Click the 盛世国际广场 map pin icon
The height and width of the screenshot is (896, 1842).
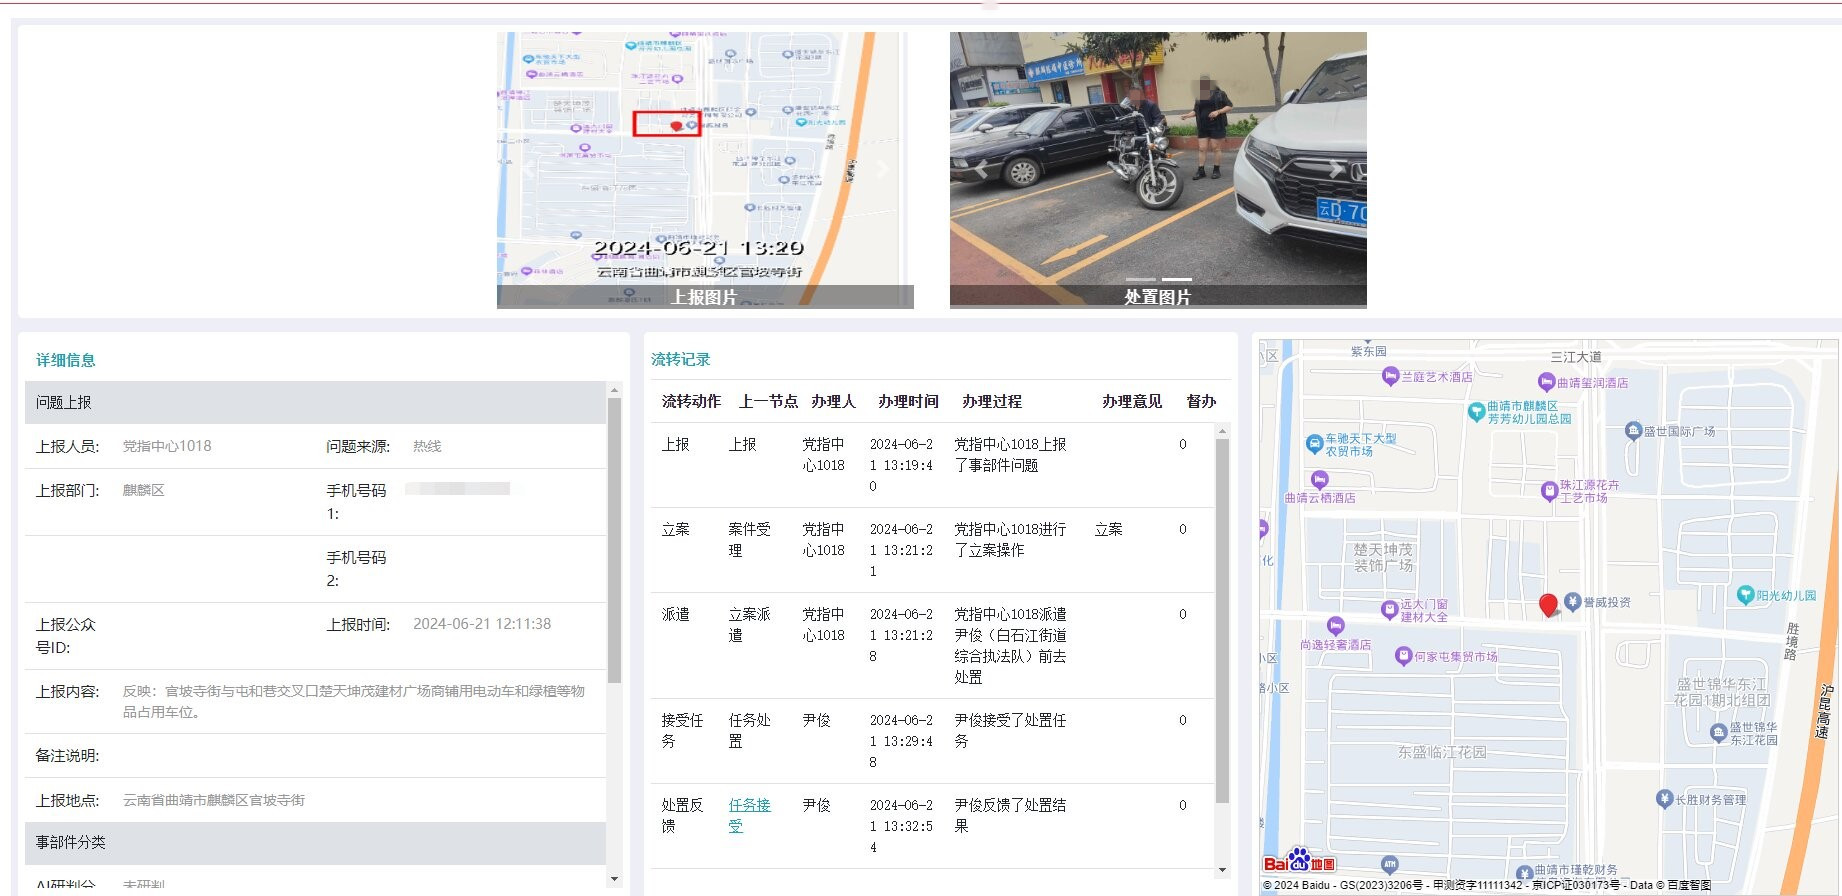click(x=1633, y=431)
